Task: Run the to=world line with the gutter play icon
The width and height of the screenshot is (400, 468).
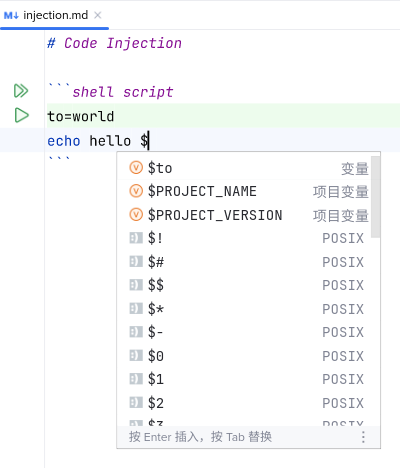Action: pyautogui.click(x=21, y=115)
